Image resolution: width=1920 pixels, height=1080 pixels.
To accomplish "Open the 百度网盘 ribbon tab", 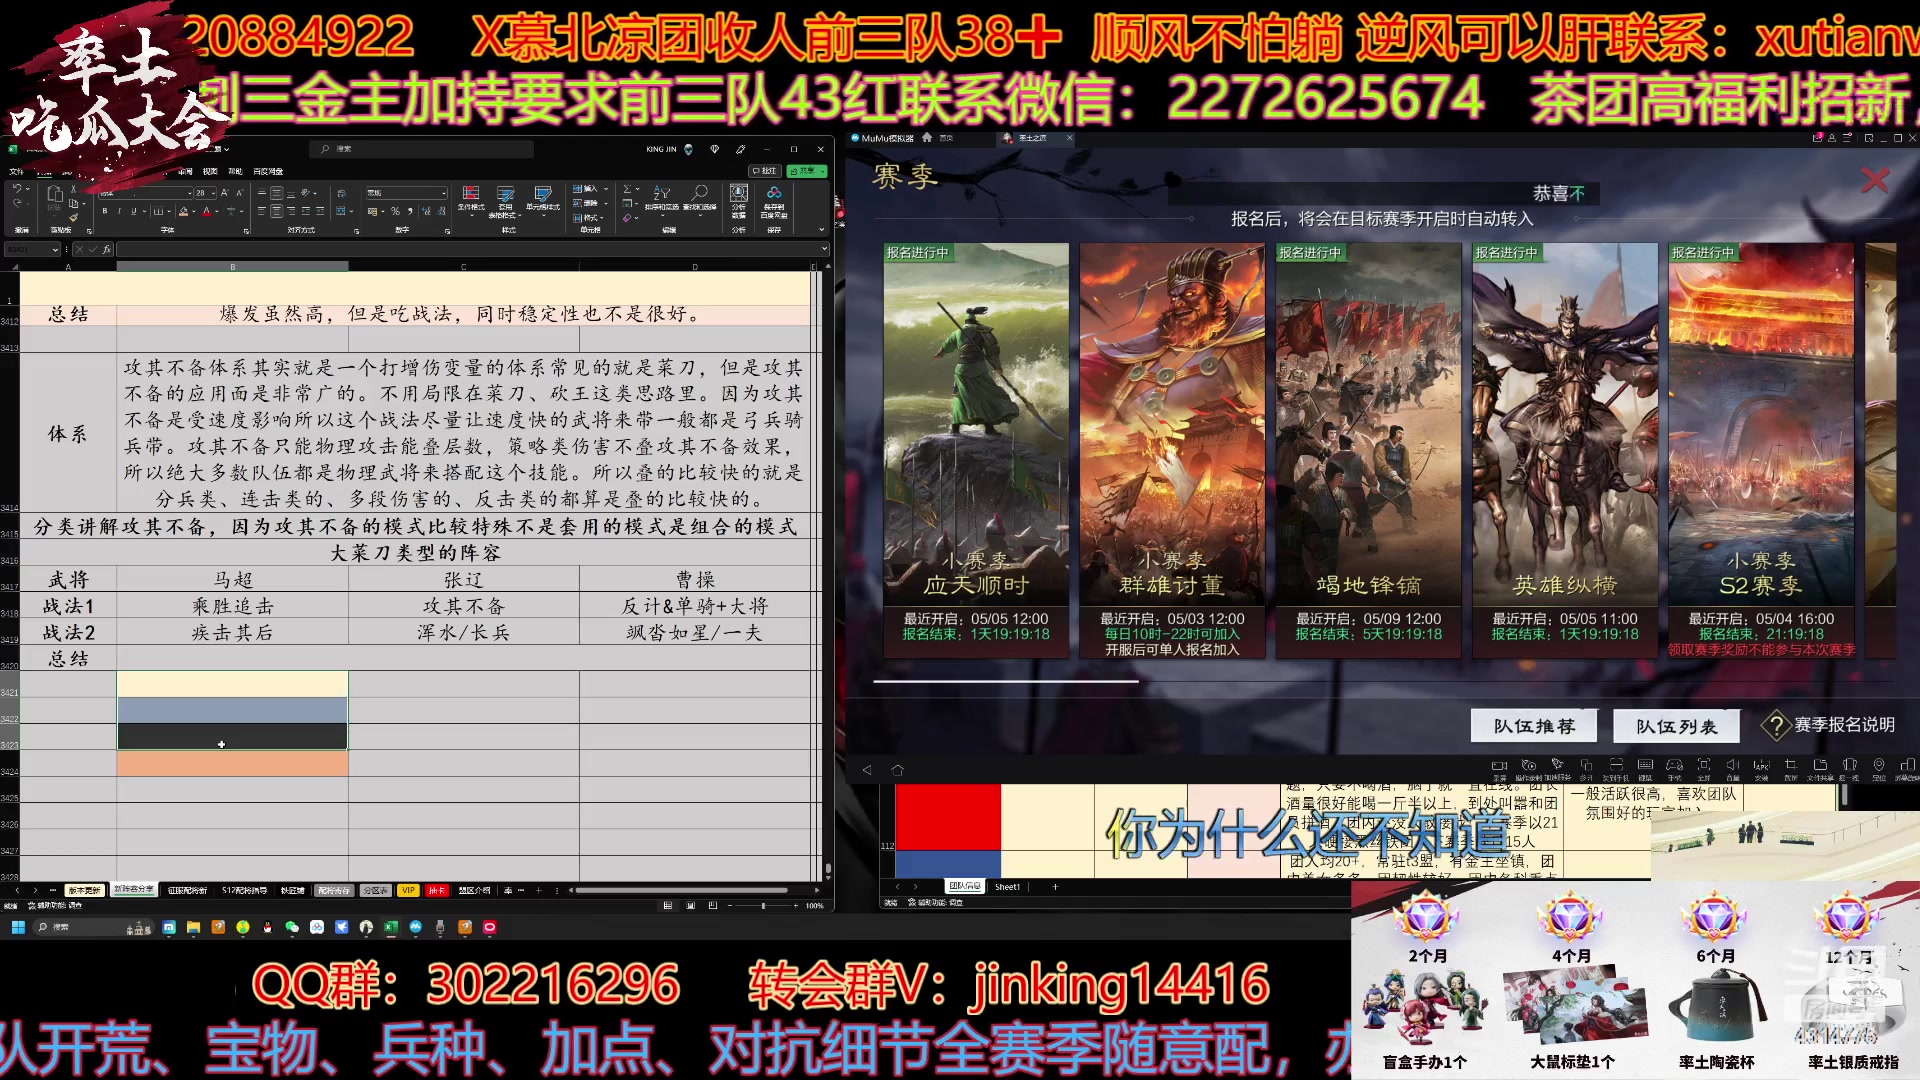I will coord(268,171).
